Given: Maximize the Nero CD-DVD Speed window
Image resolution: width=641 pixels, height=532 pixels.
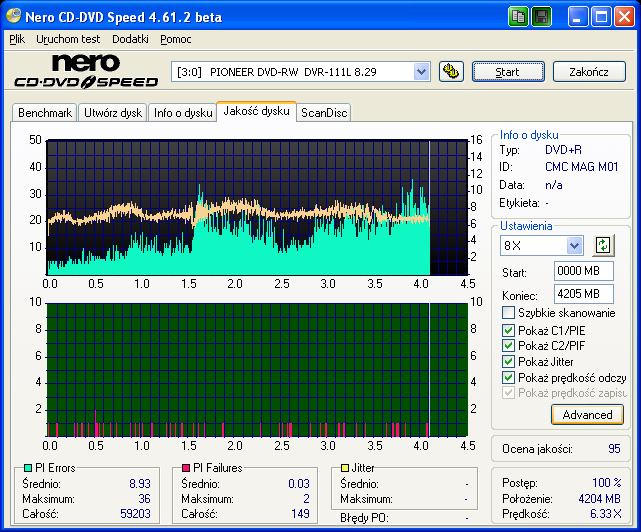Looking at the screenshot, I should point(601,17).
